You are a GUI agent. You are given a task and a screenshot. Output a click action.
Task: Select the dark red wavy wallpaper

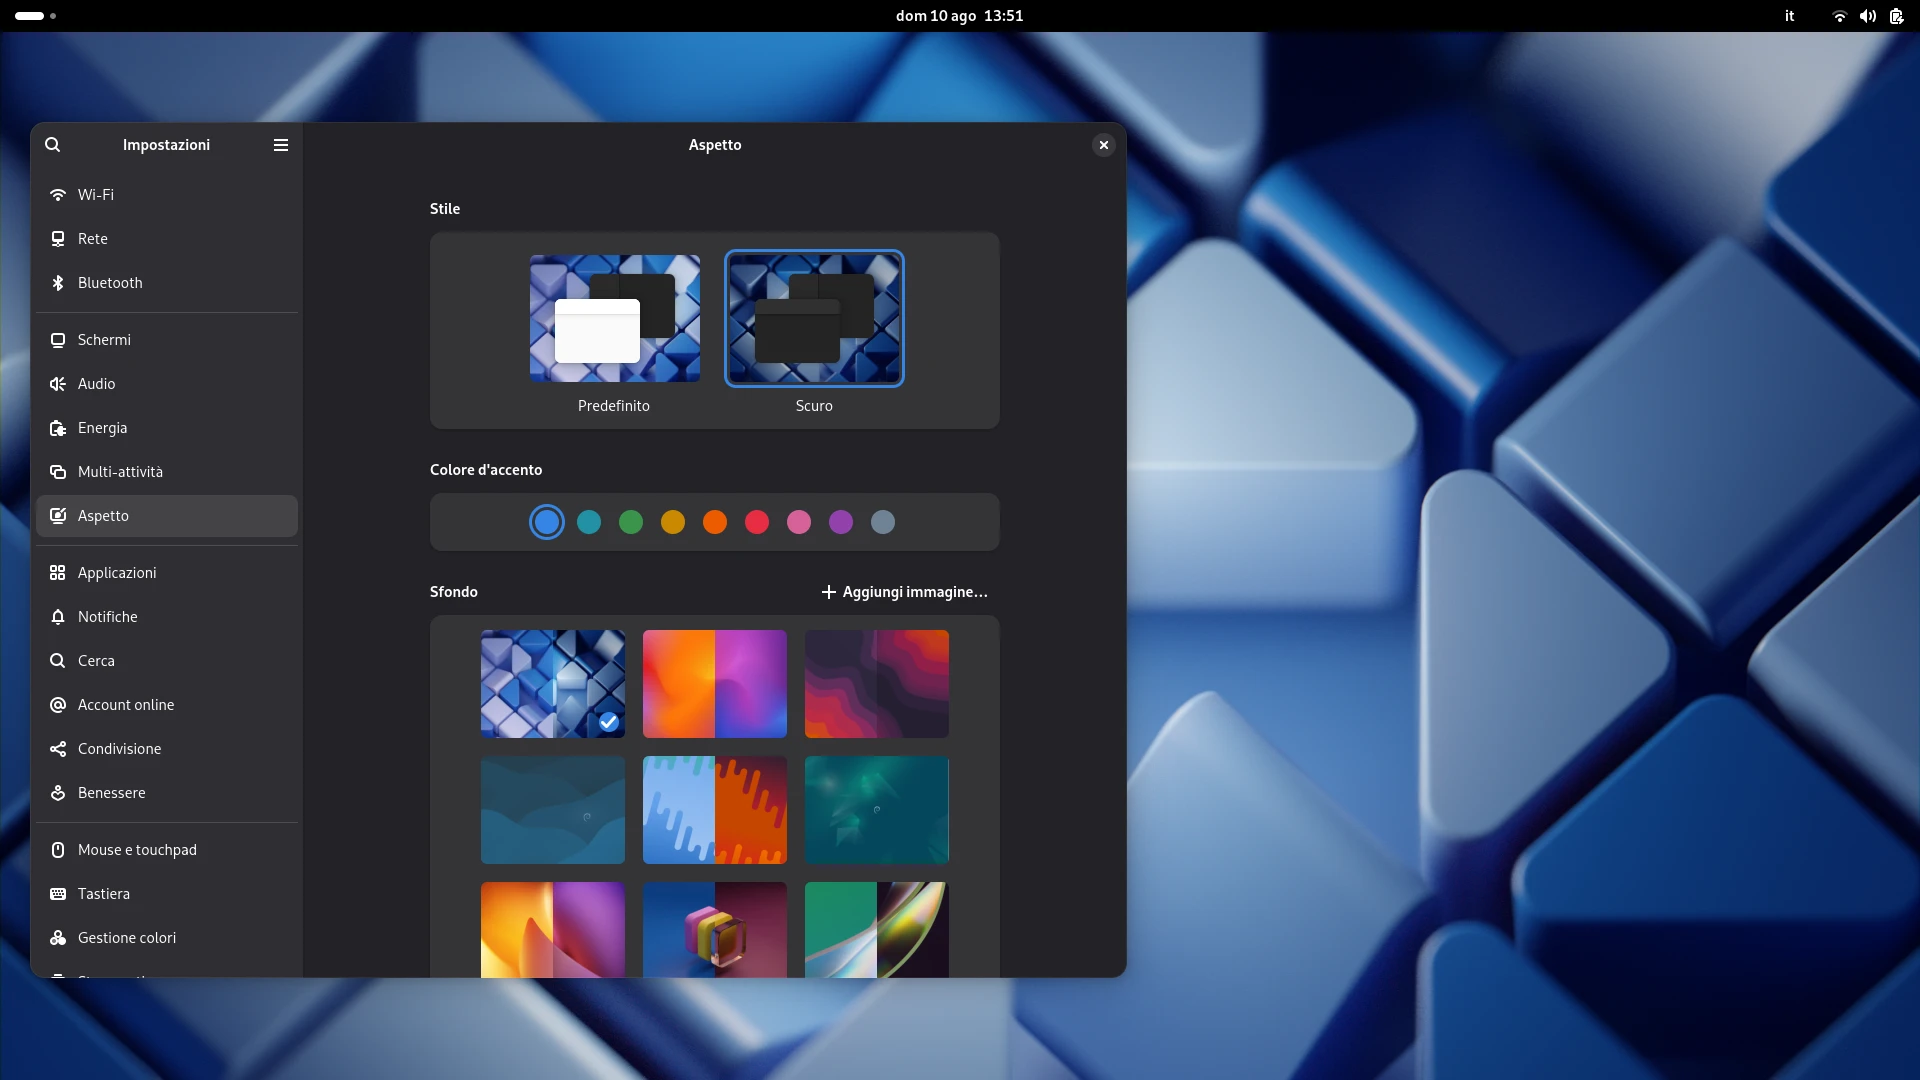click(x=877, y=684)
